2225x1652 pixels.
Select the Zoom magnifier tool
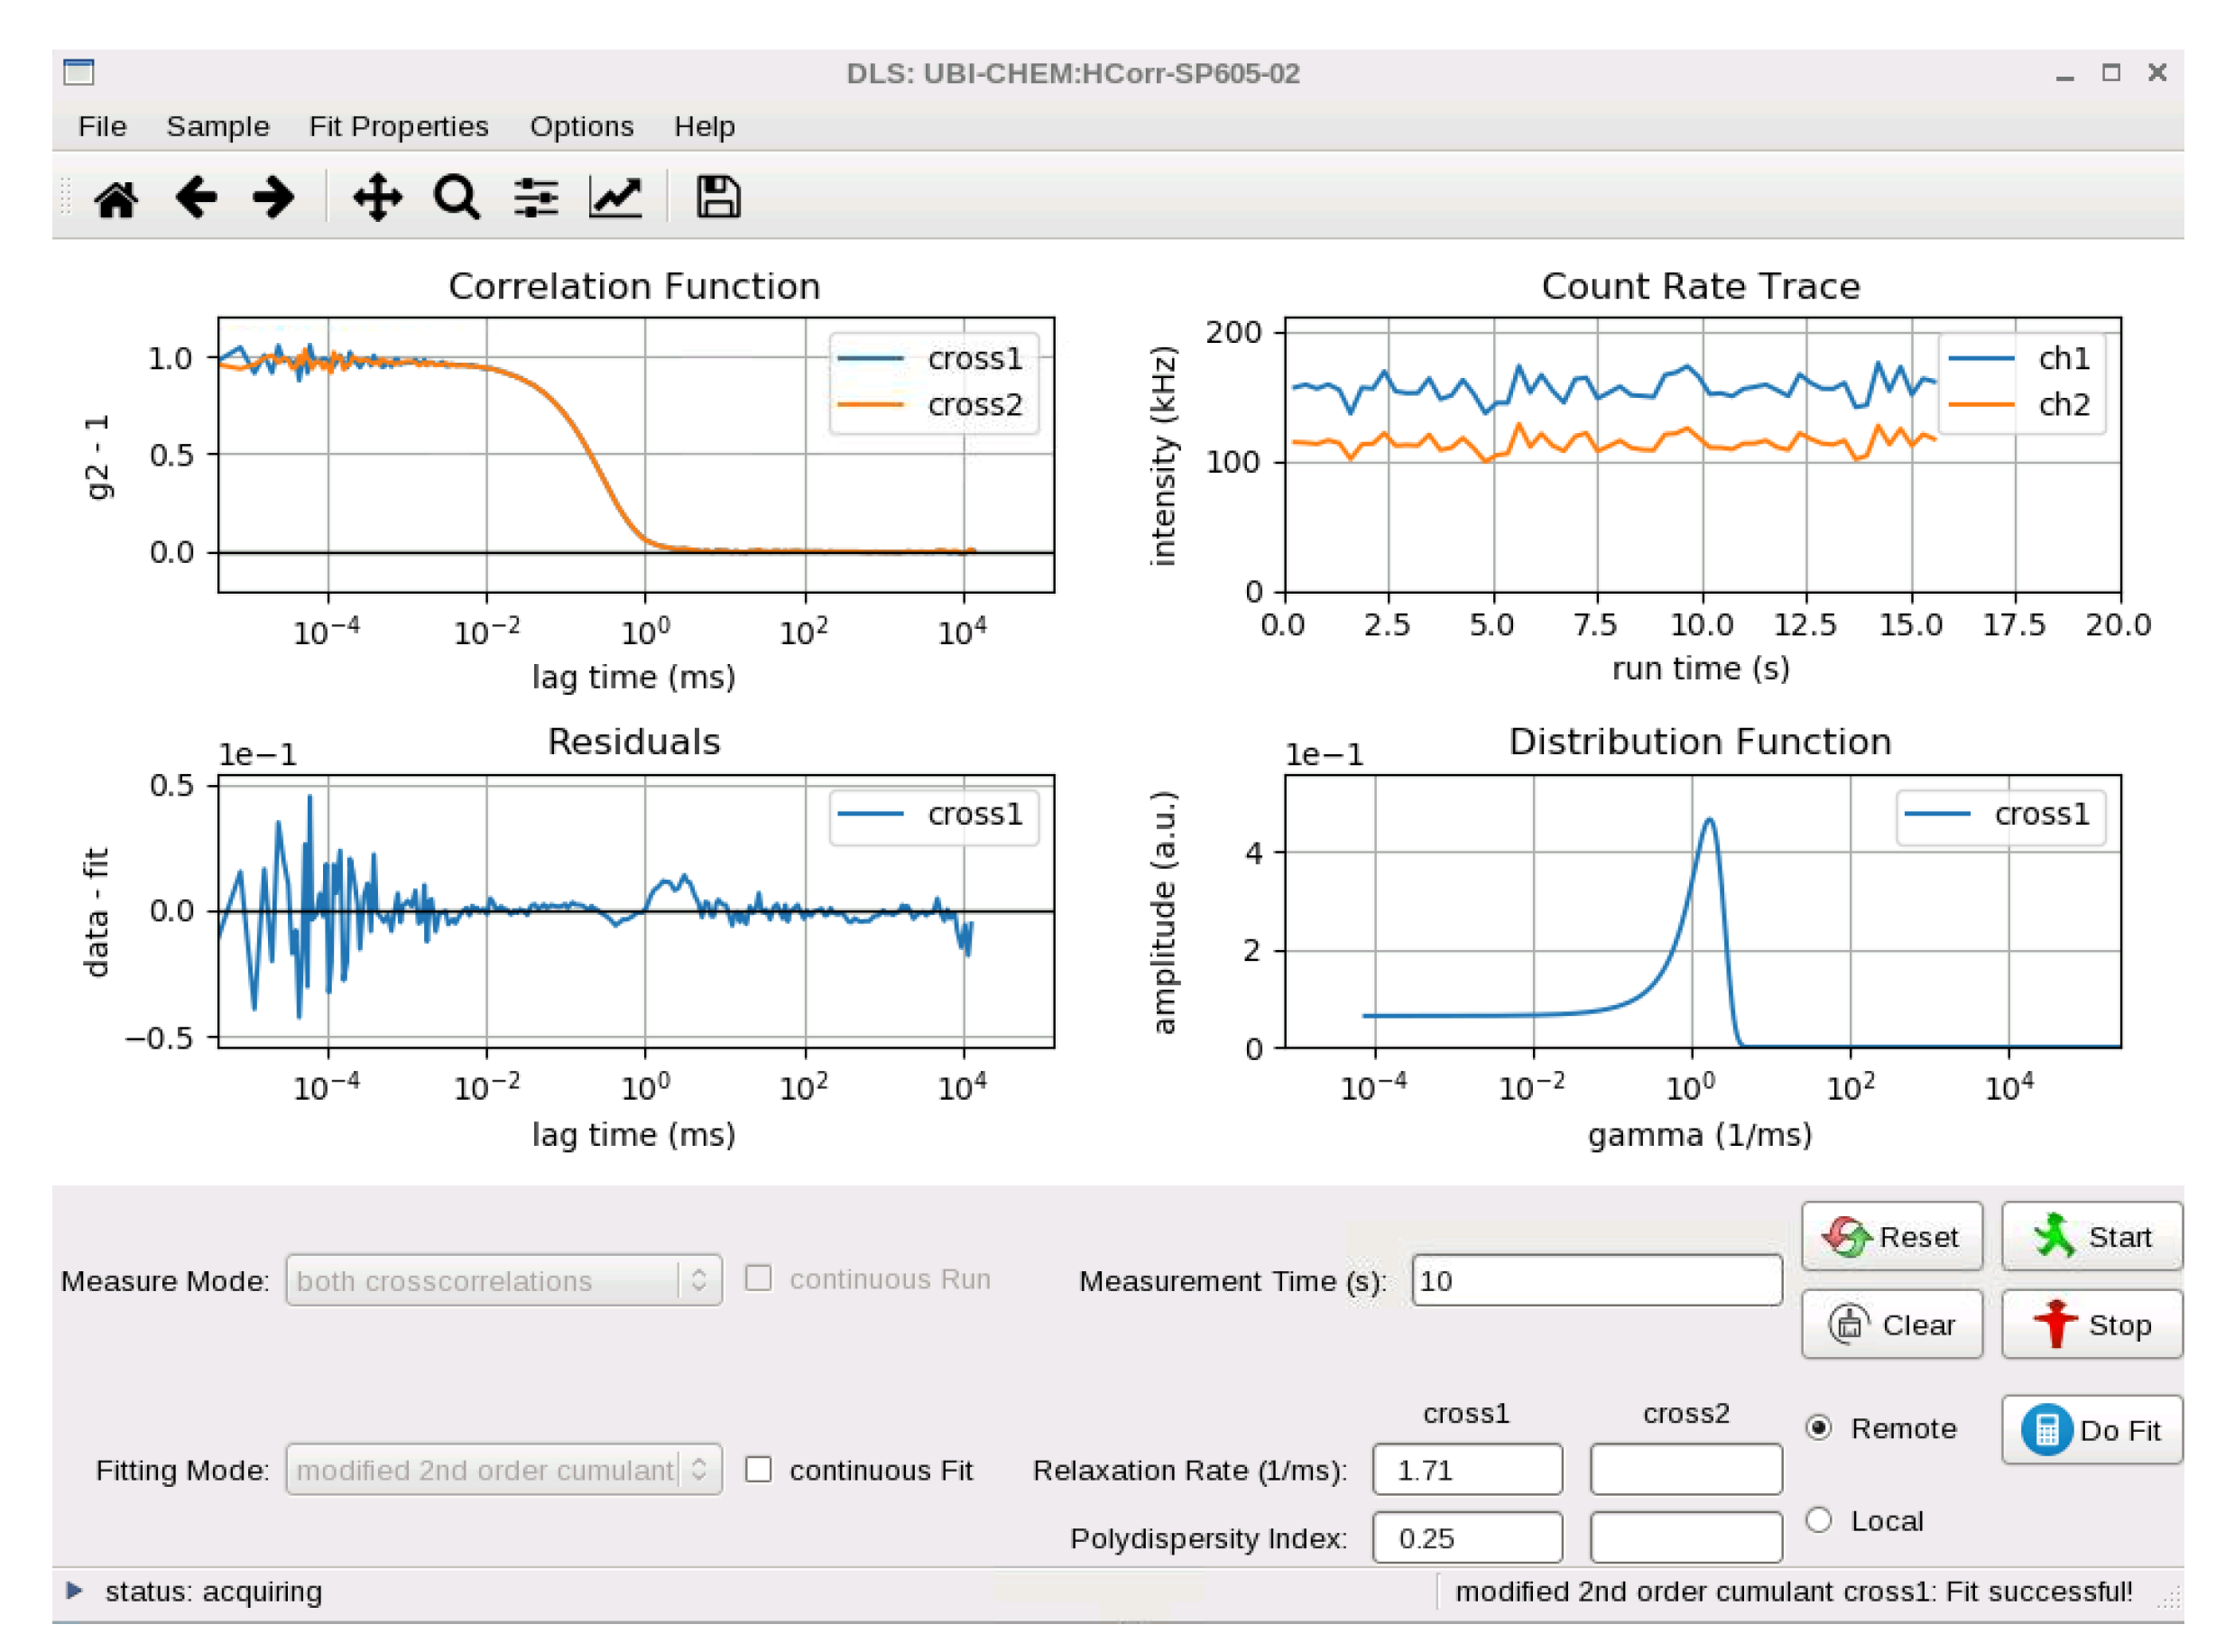click(x=456, y=197)
